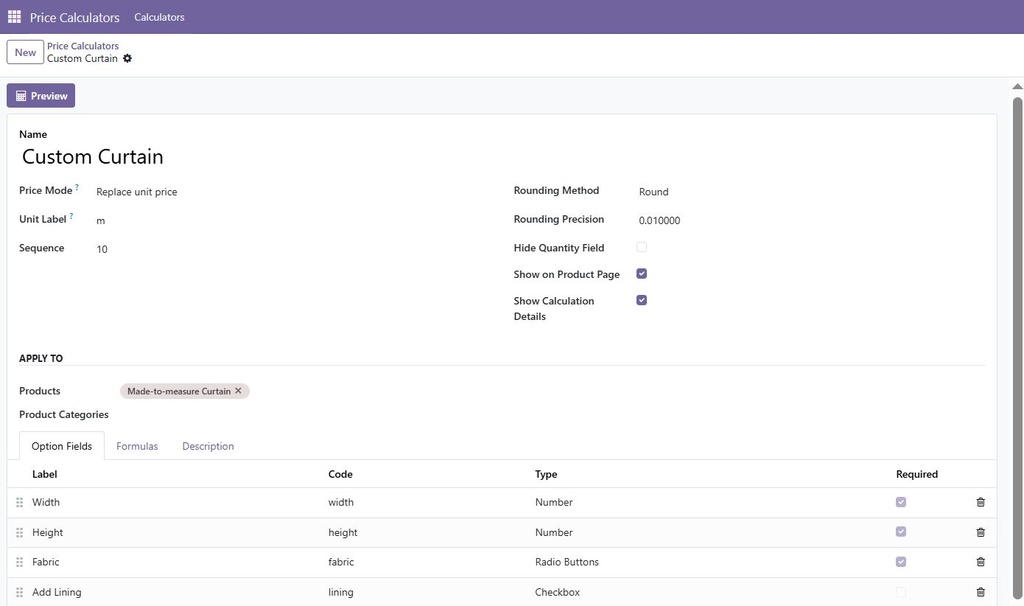Delete the Fabric option field row
Viewport: 1024px width, 606px height.
click(980, 562)
